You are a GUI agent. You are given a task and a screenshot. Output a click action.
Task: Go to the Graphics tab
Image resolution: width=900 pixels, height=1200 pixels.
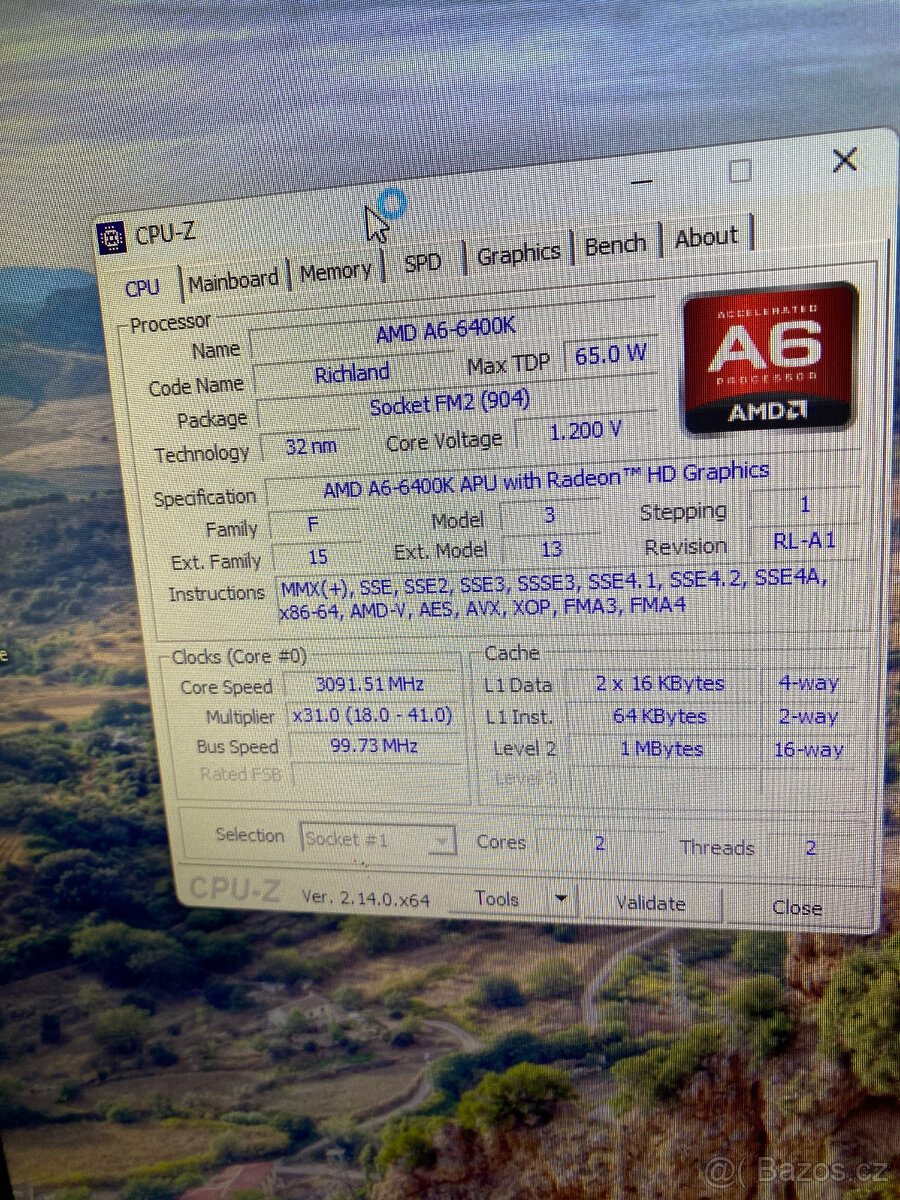point(518,255)
